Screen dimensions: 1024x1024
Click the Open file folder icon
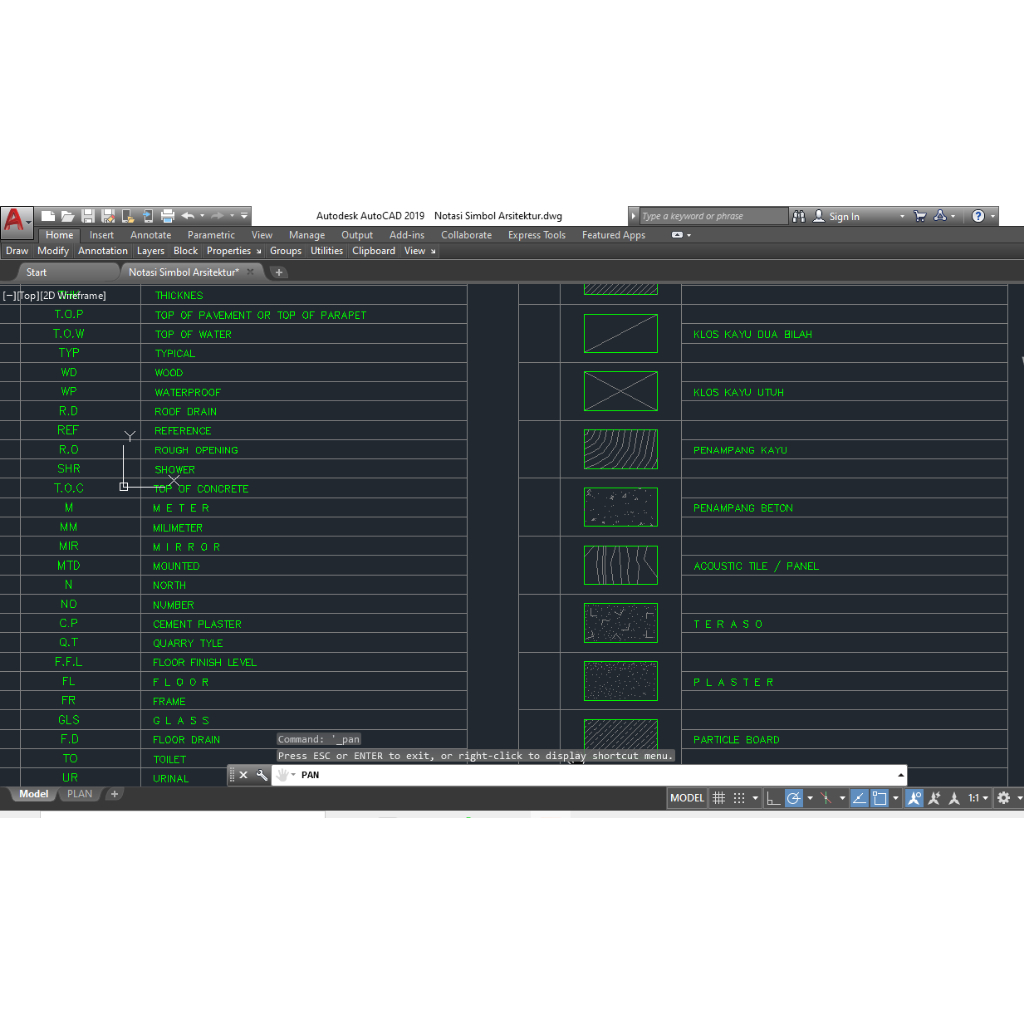[x=68, y=216]
